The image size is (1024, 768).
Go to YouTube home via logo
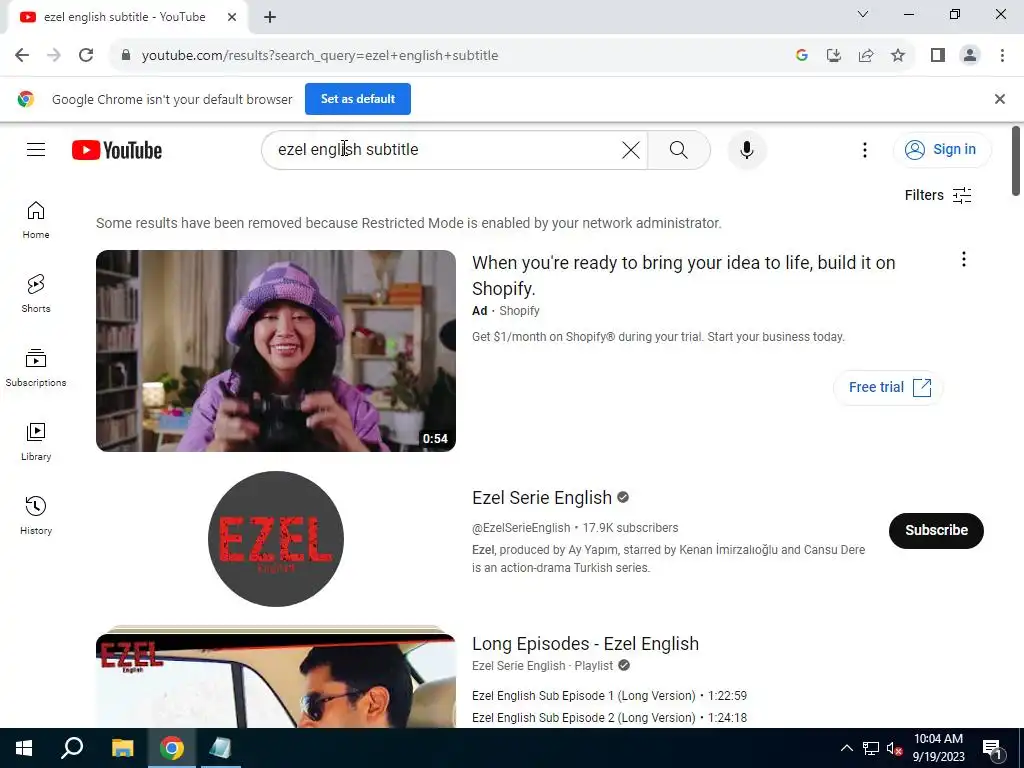[x=117, y=150]
